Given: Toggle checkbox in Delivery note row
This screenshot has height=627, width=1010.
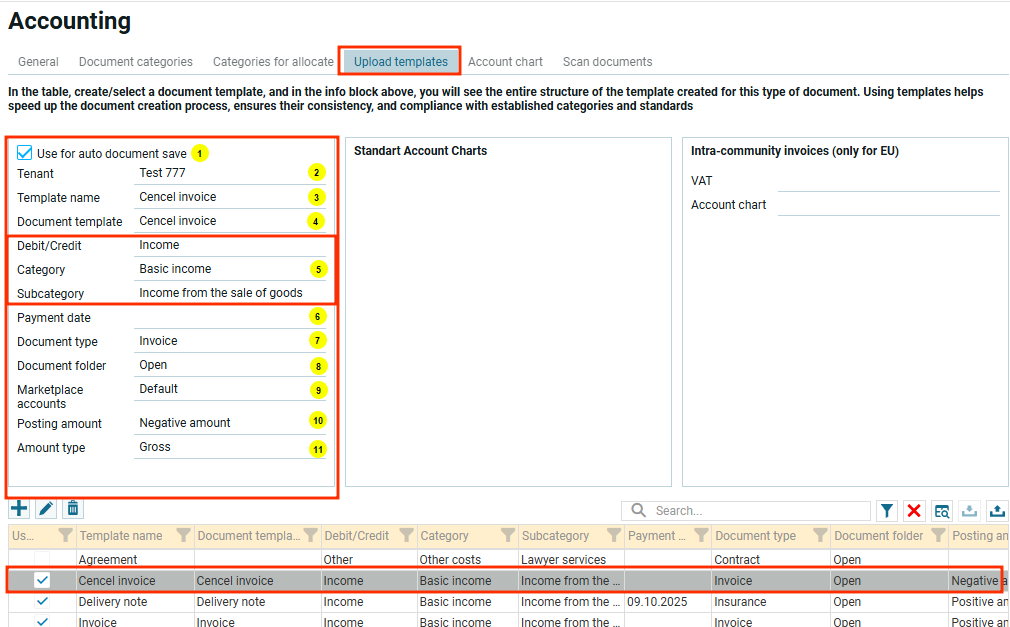Looking at the screenshot, I should click(x=42, y=602).
